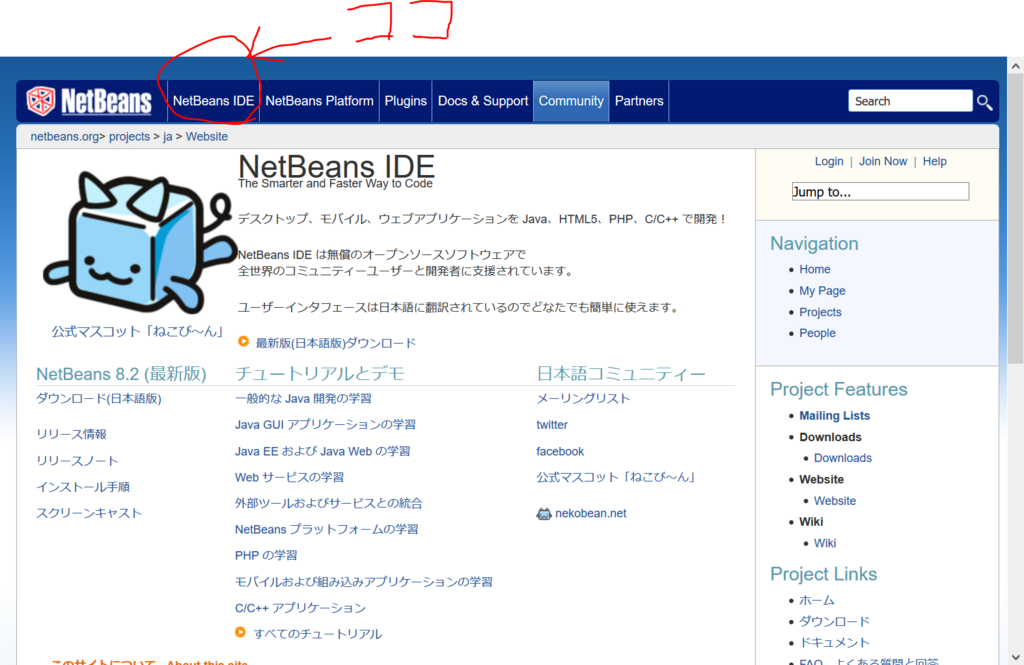1024x665 pixels.
Task: Open リリース情報 link
Action: 71,434
